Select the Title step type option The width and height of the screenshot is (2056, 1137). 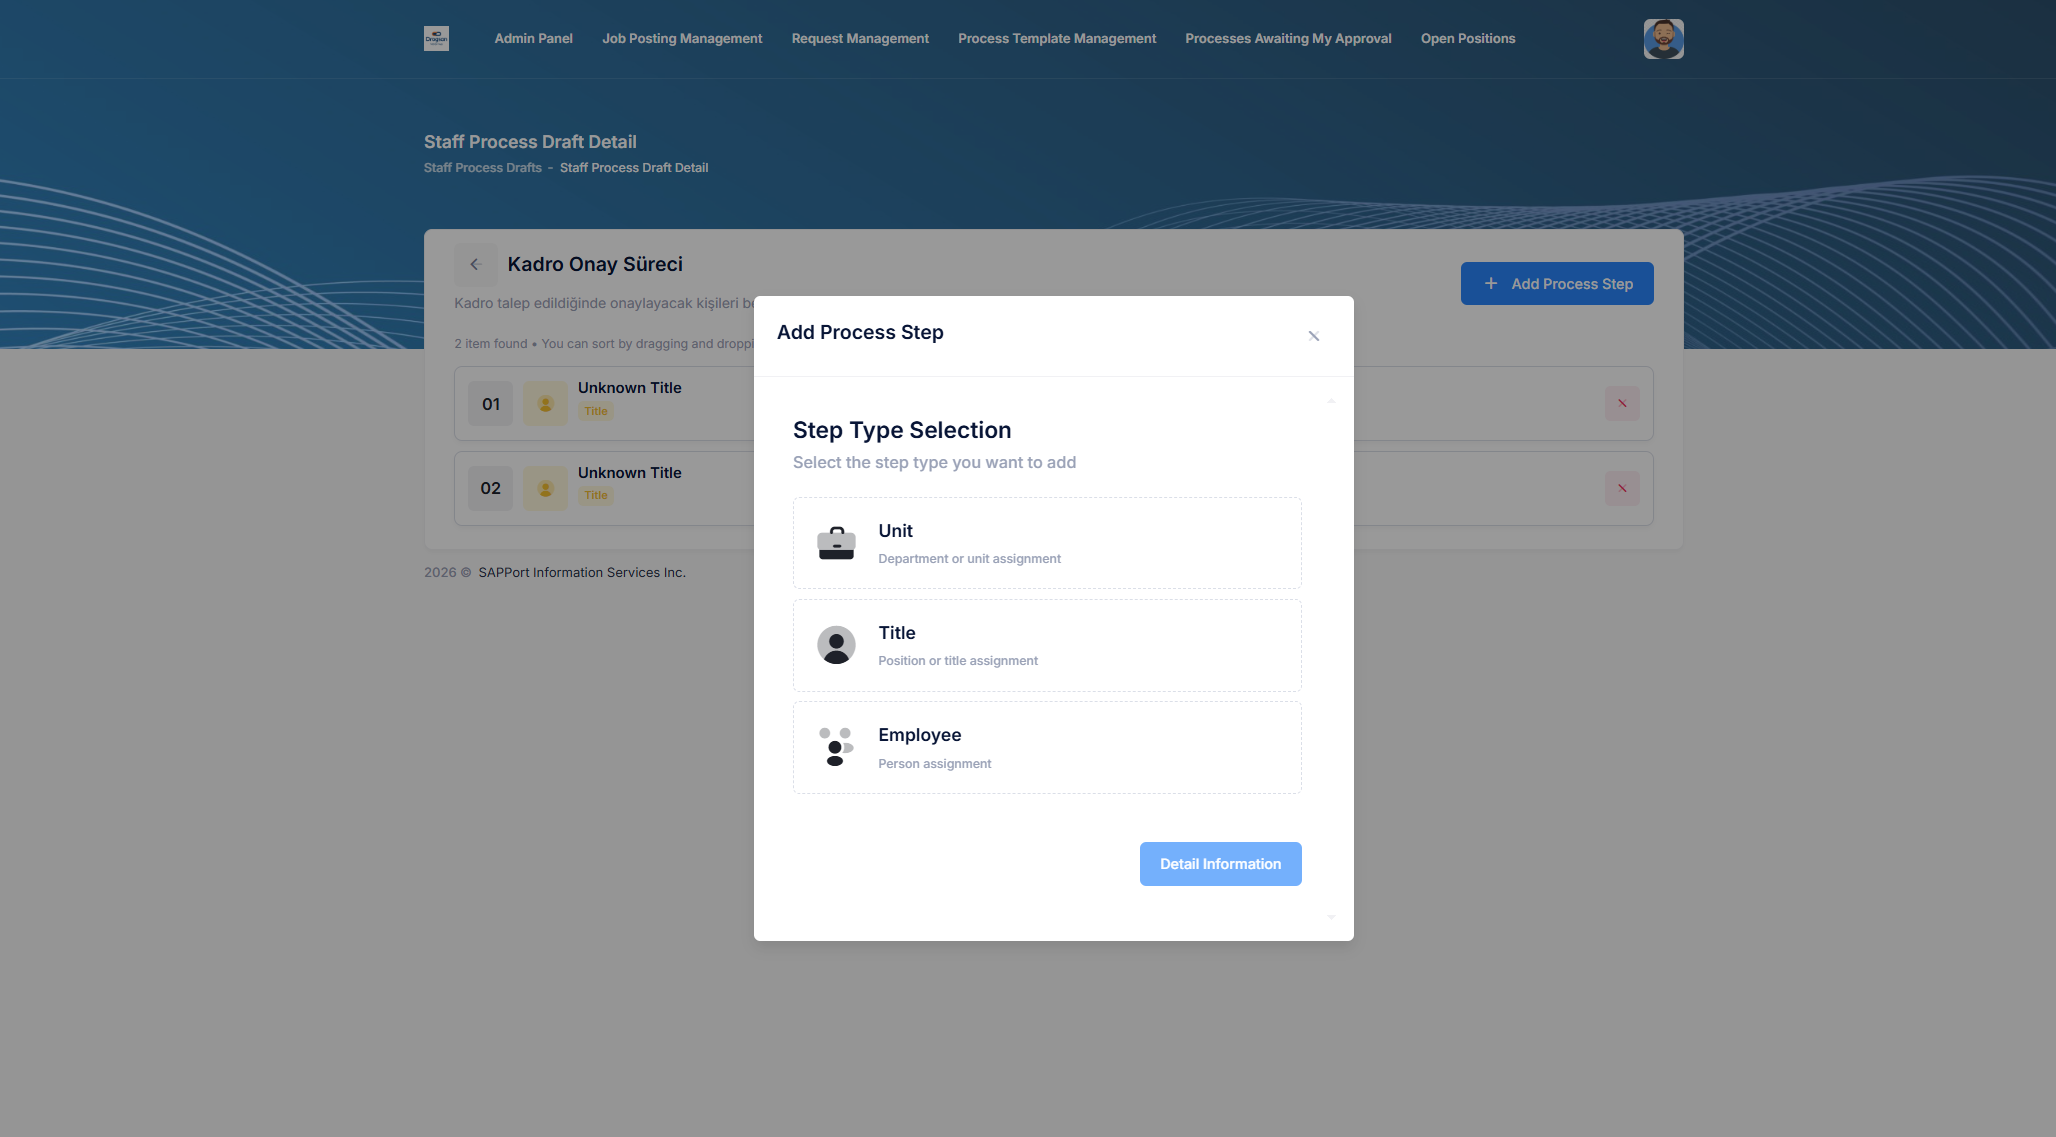pyautogui.click(x=1047, y=645)
